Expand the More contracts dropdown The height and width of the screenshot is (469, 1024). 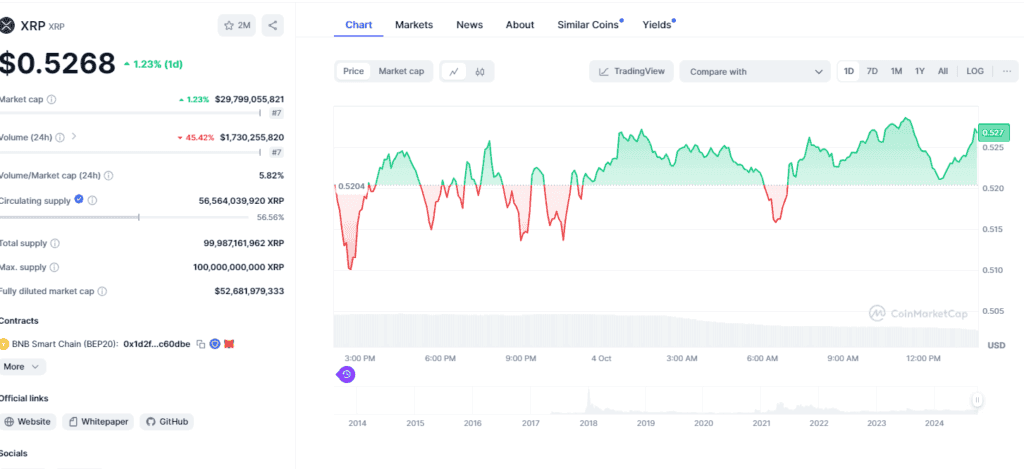22,366
